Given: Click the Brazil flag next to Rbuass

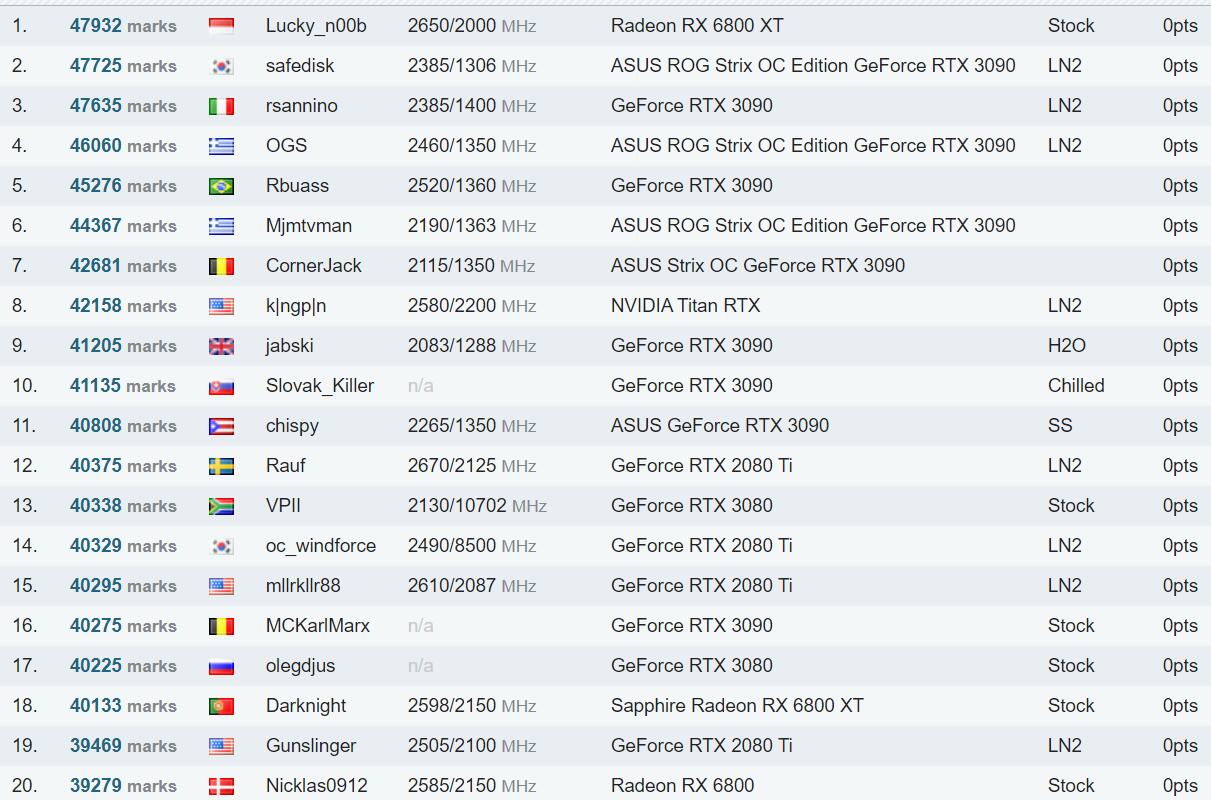Looking at the screenshot, I should pyautogui.click(x=221, y=186).
